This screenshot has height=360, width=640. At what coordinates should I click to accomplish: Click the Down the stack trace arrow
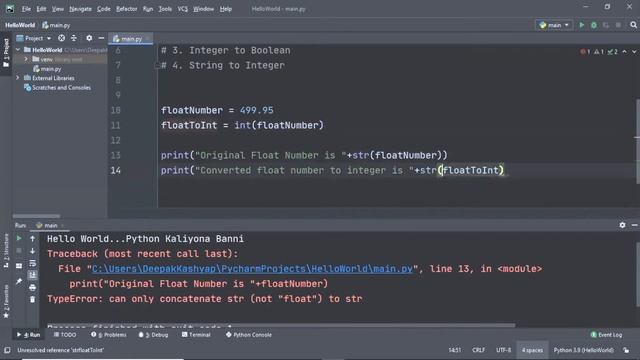point(33,251)
